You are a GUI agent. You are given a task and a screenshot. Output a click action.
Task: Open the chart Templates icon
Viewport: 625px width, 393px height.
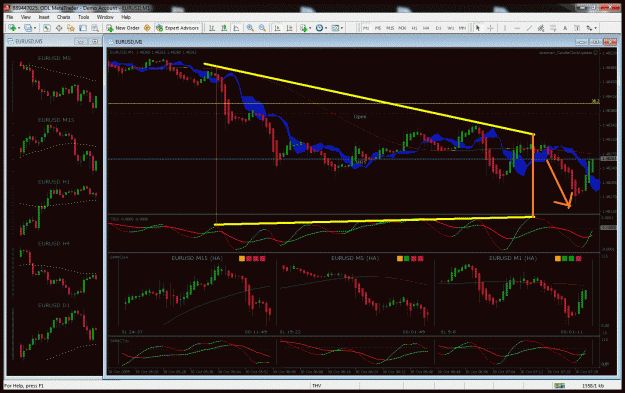(x=335, y=28)
